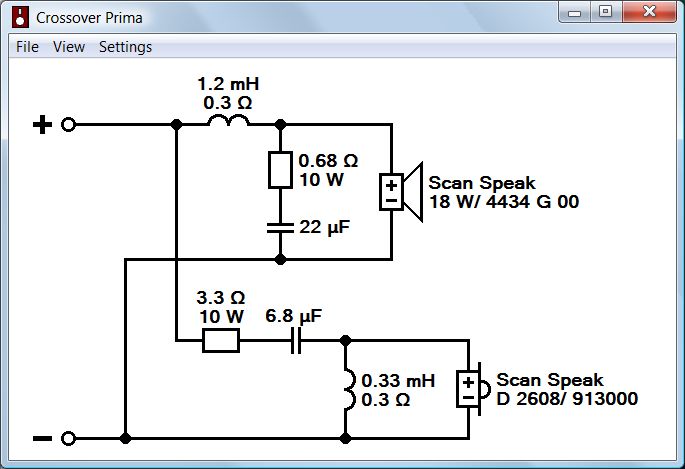Select the 0.33 mH inductor symbol

click(349, 389)
